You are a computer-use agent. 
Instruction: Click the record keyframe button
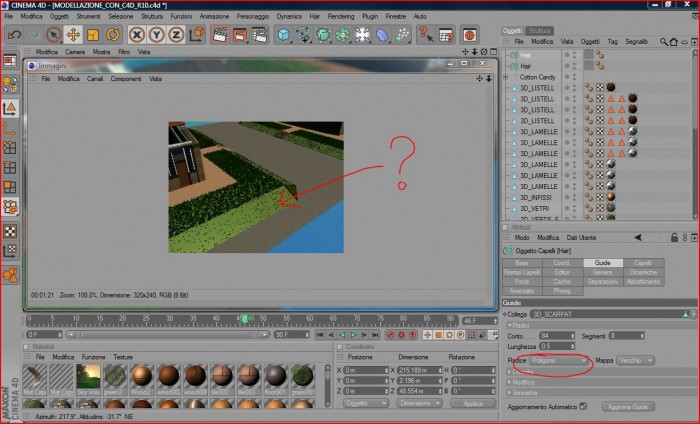click(x=390, y=335)
